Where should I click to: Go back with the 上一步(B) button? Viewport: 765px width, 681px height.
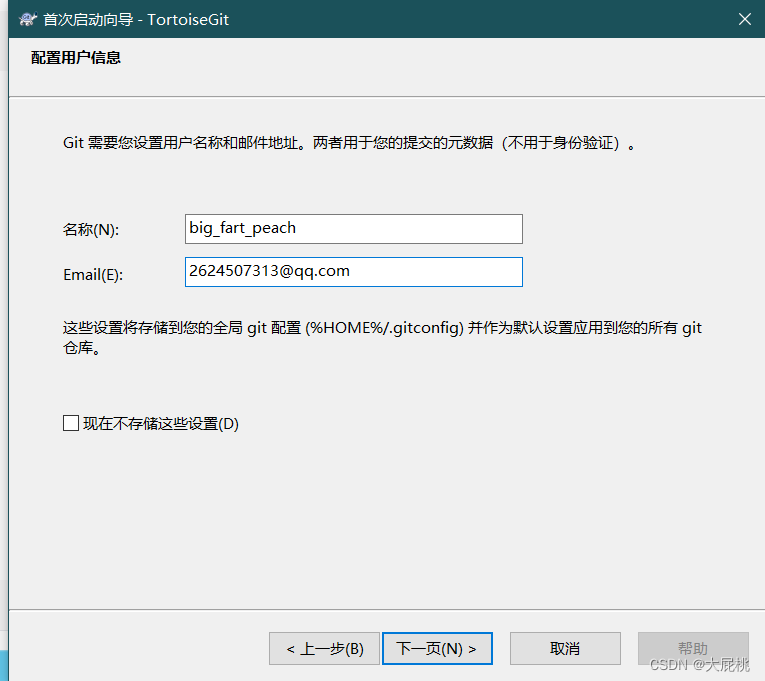tap(324, 648)
